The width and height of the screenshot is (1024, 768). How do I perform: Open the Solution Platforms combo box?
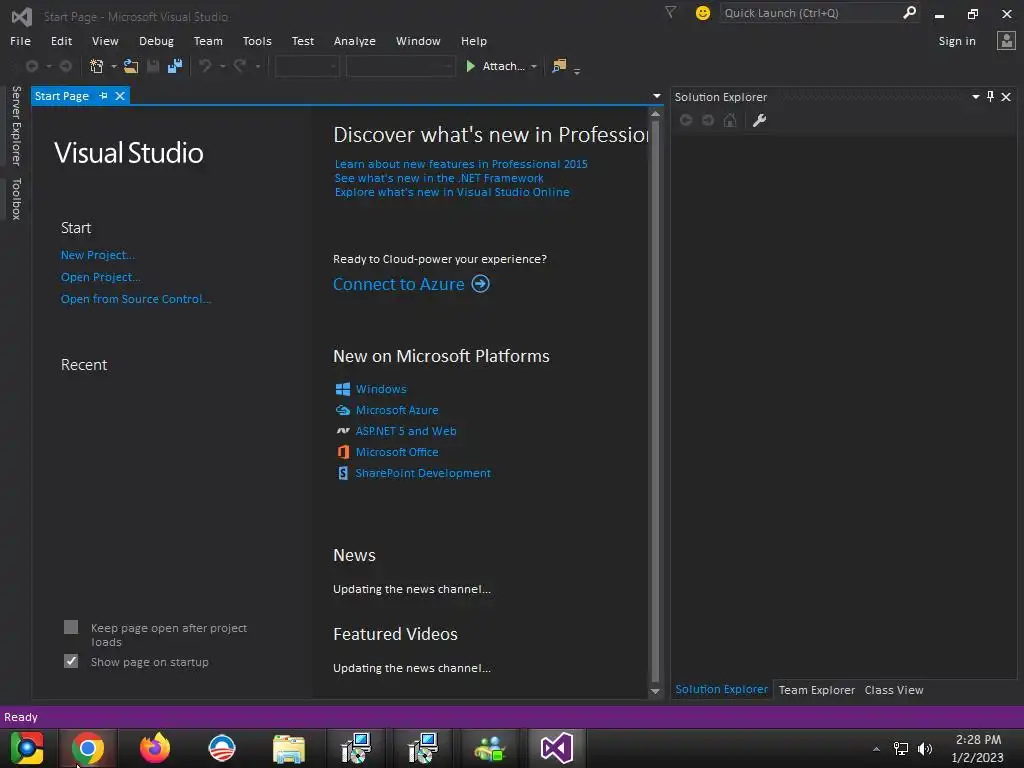pos(400,66)
